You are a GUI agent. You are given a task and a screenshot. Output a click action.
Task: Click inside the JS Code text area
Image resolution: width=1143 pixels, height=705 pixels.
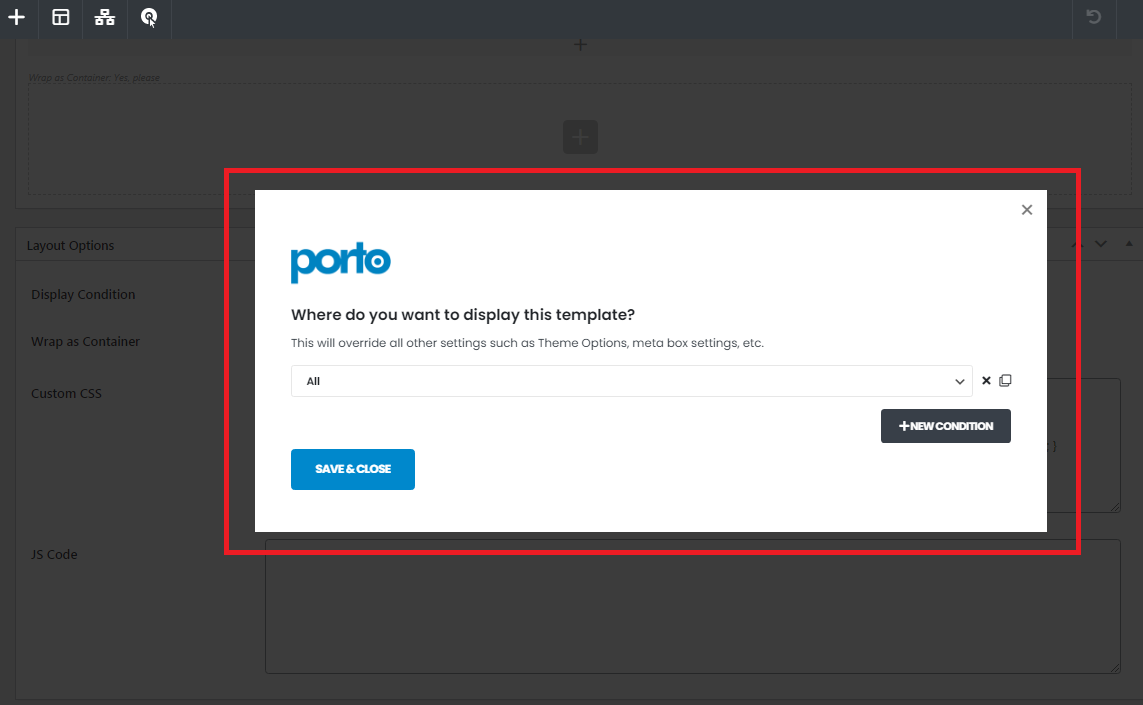tap(693, 607)
